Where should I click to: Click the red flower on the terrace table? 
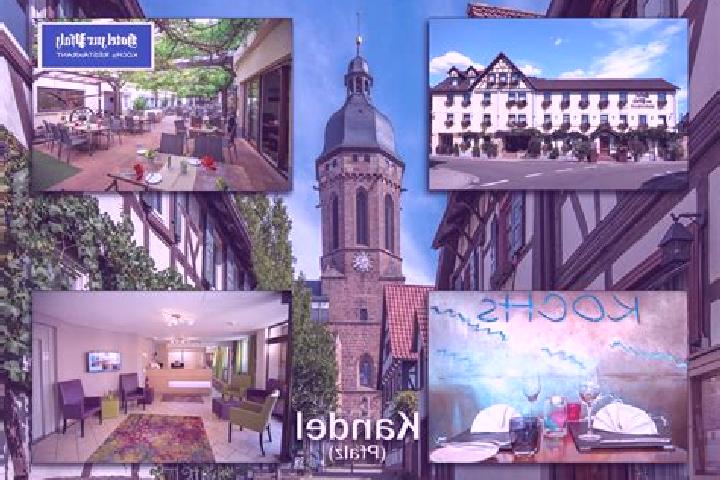208,163
